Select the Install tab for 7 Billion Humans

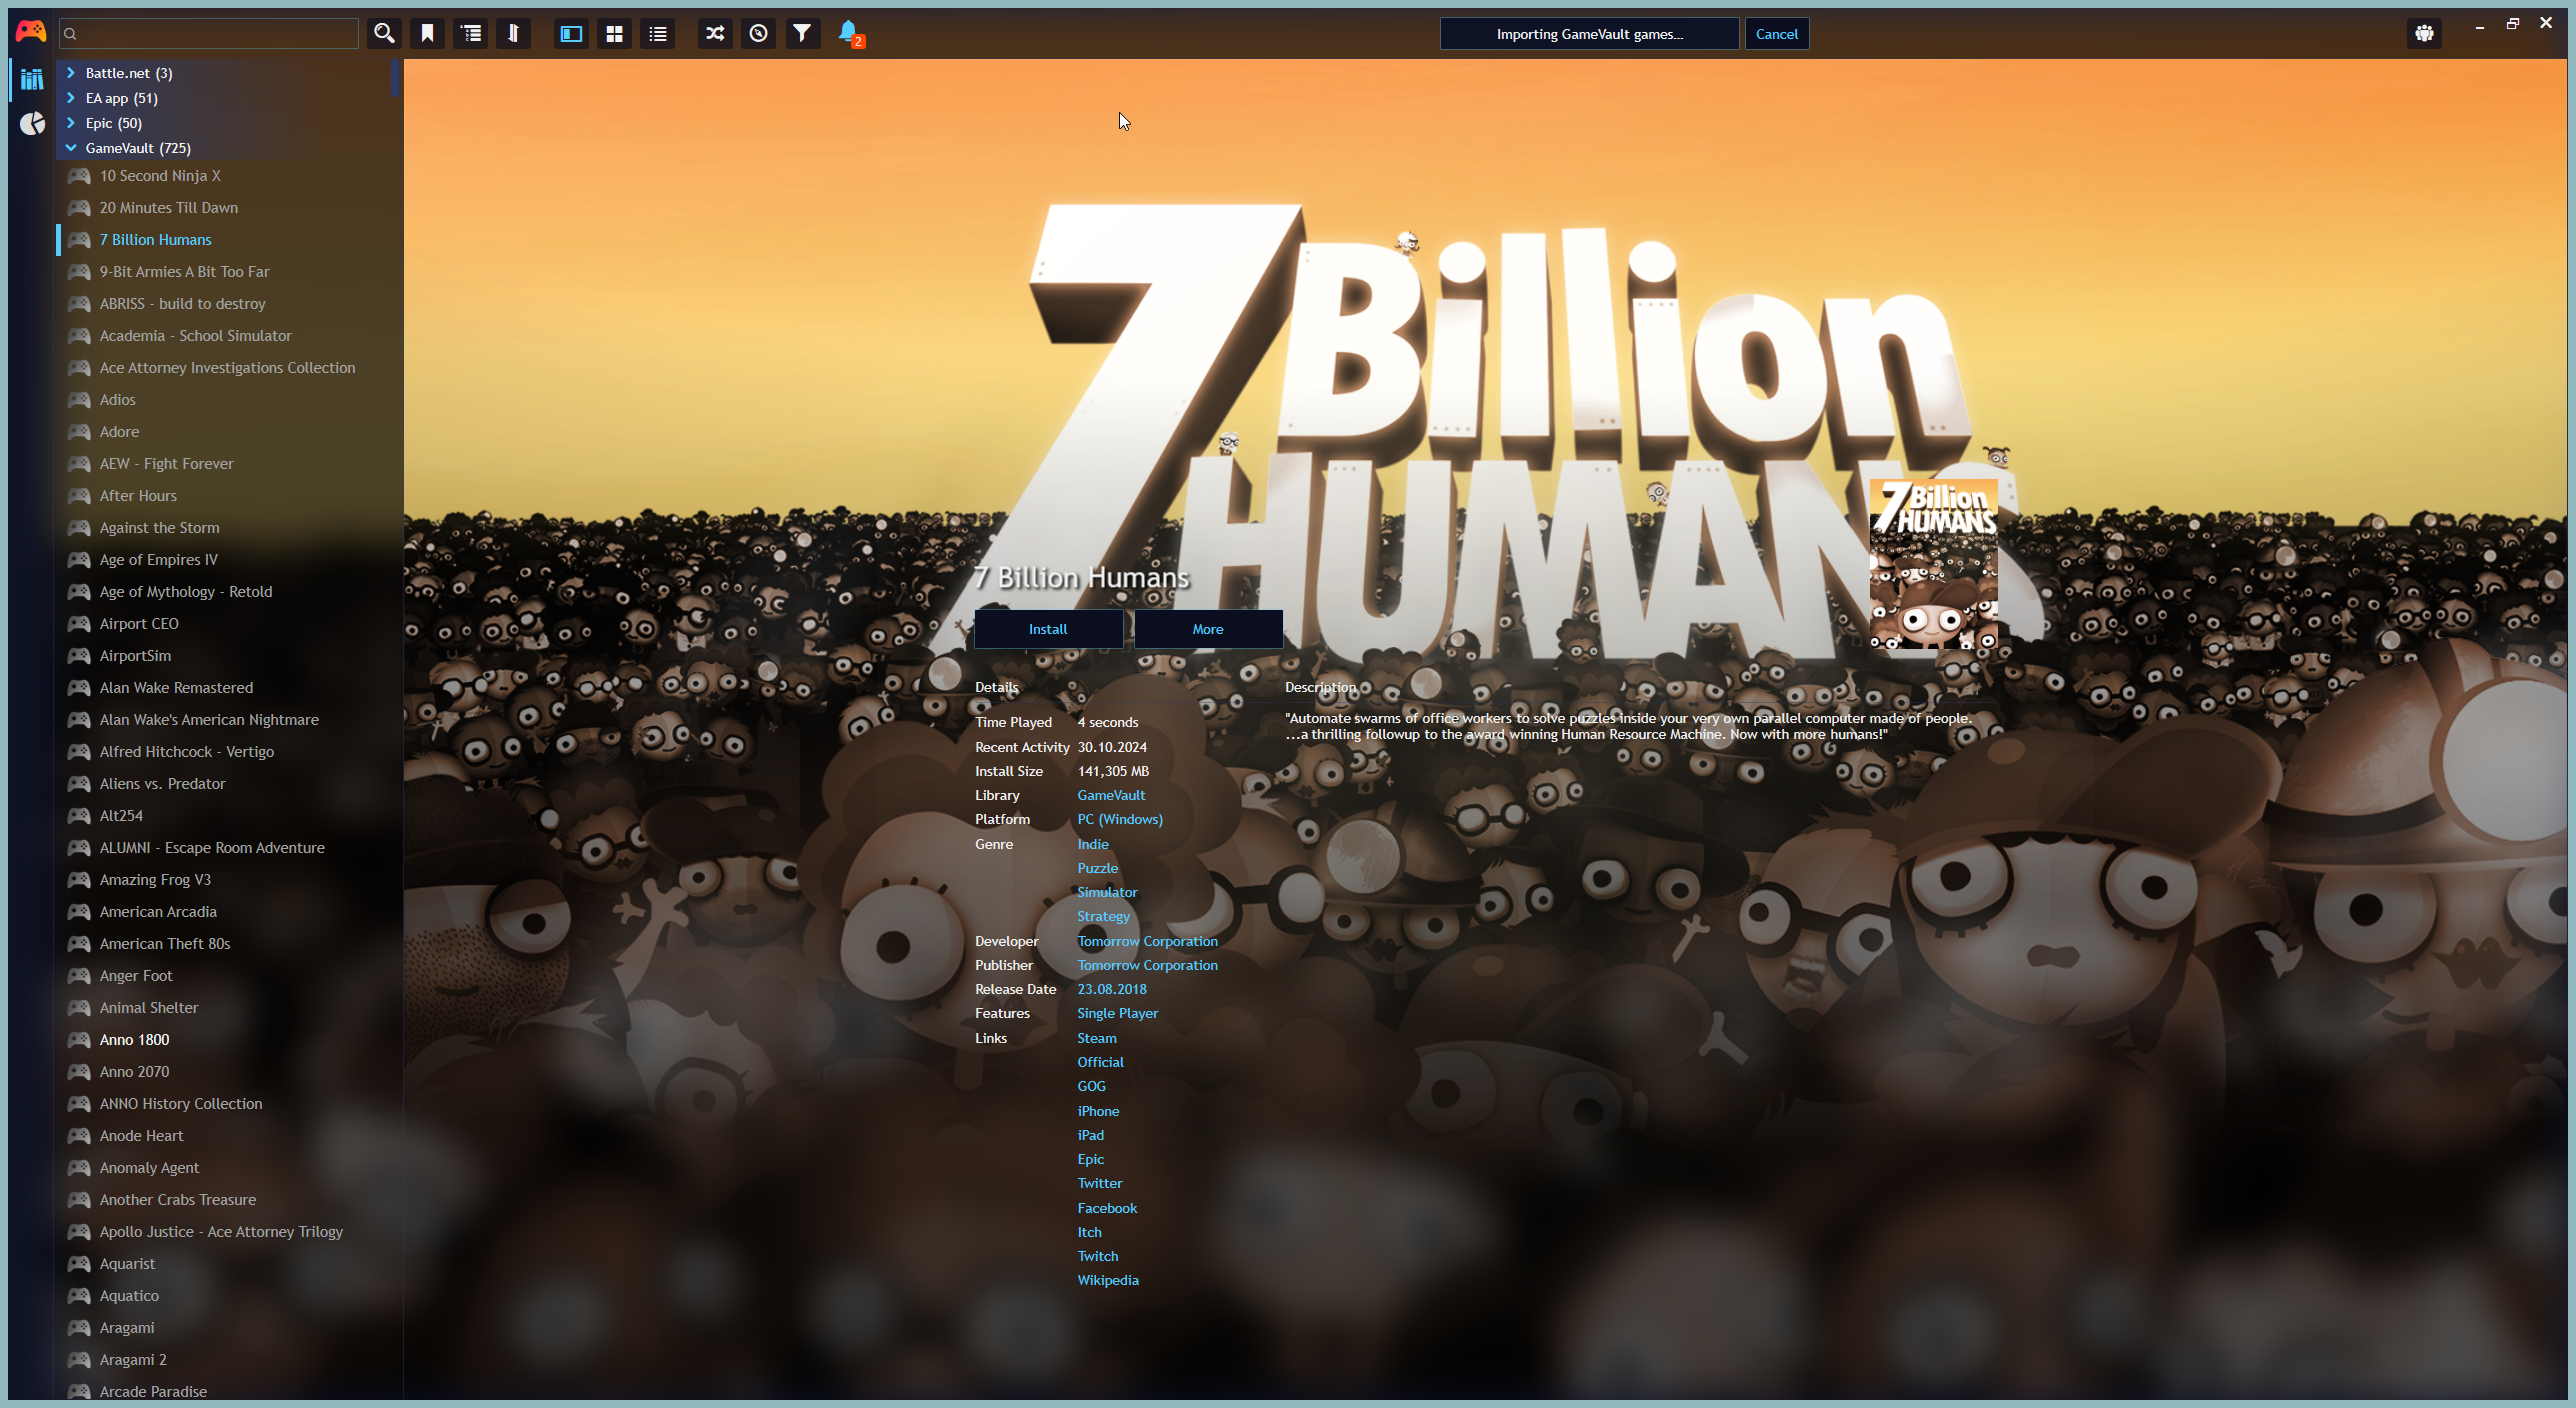coord(1047,628)
